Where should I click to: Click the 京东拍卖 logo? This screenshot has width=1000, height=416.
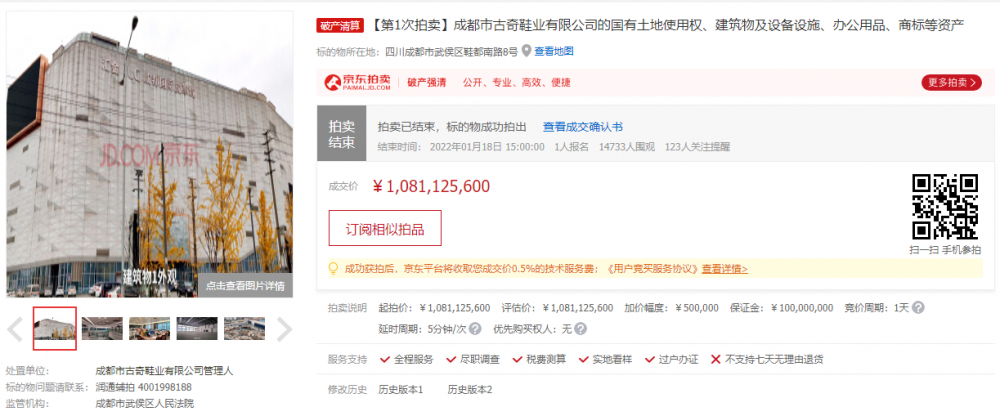(x=357, y=82)
